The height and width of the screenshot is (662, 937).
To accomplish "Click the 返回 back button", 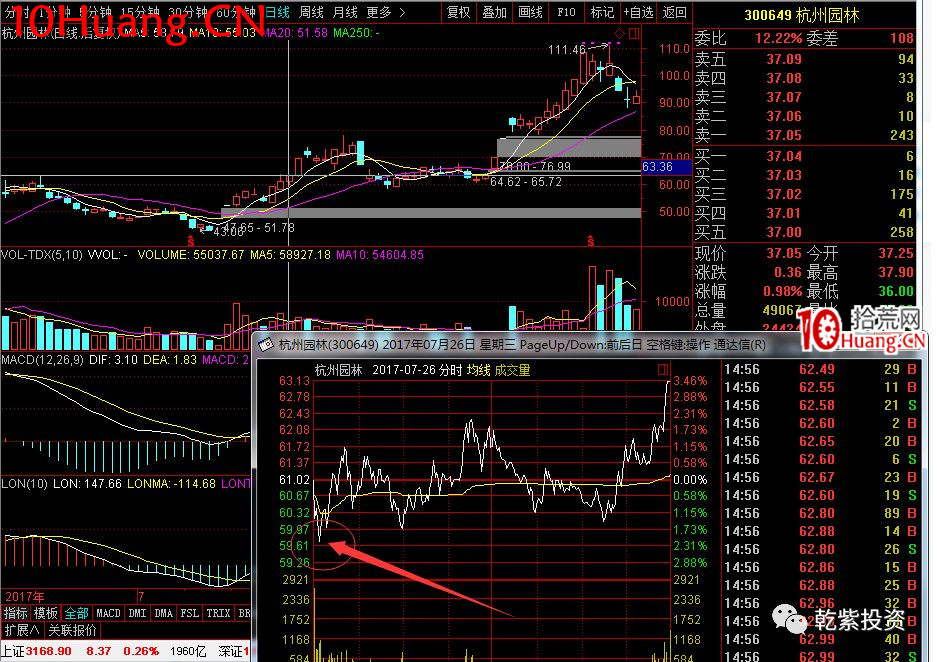I will [675, 13].
